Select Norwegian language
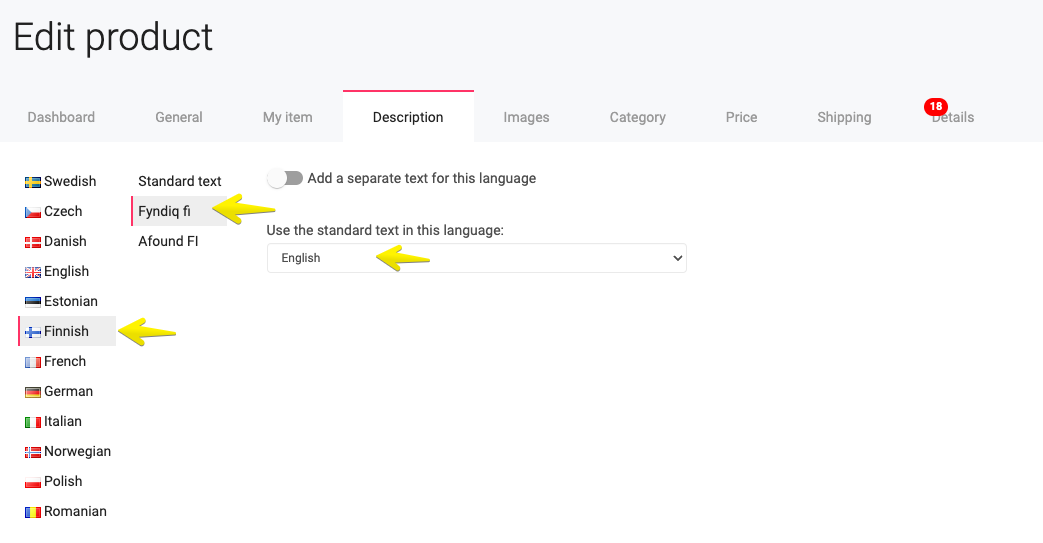This screenshot has width=1043, height=543. click(77, 451)
